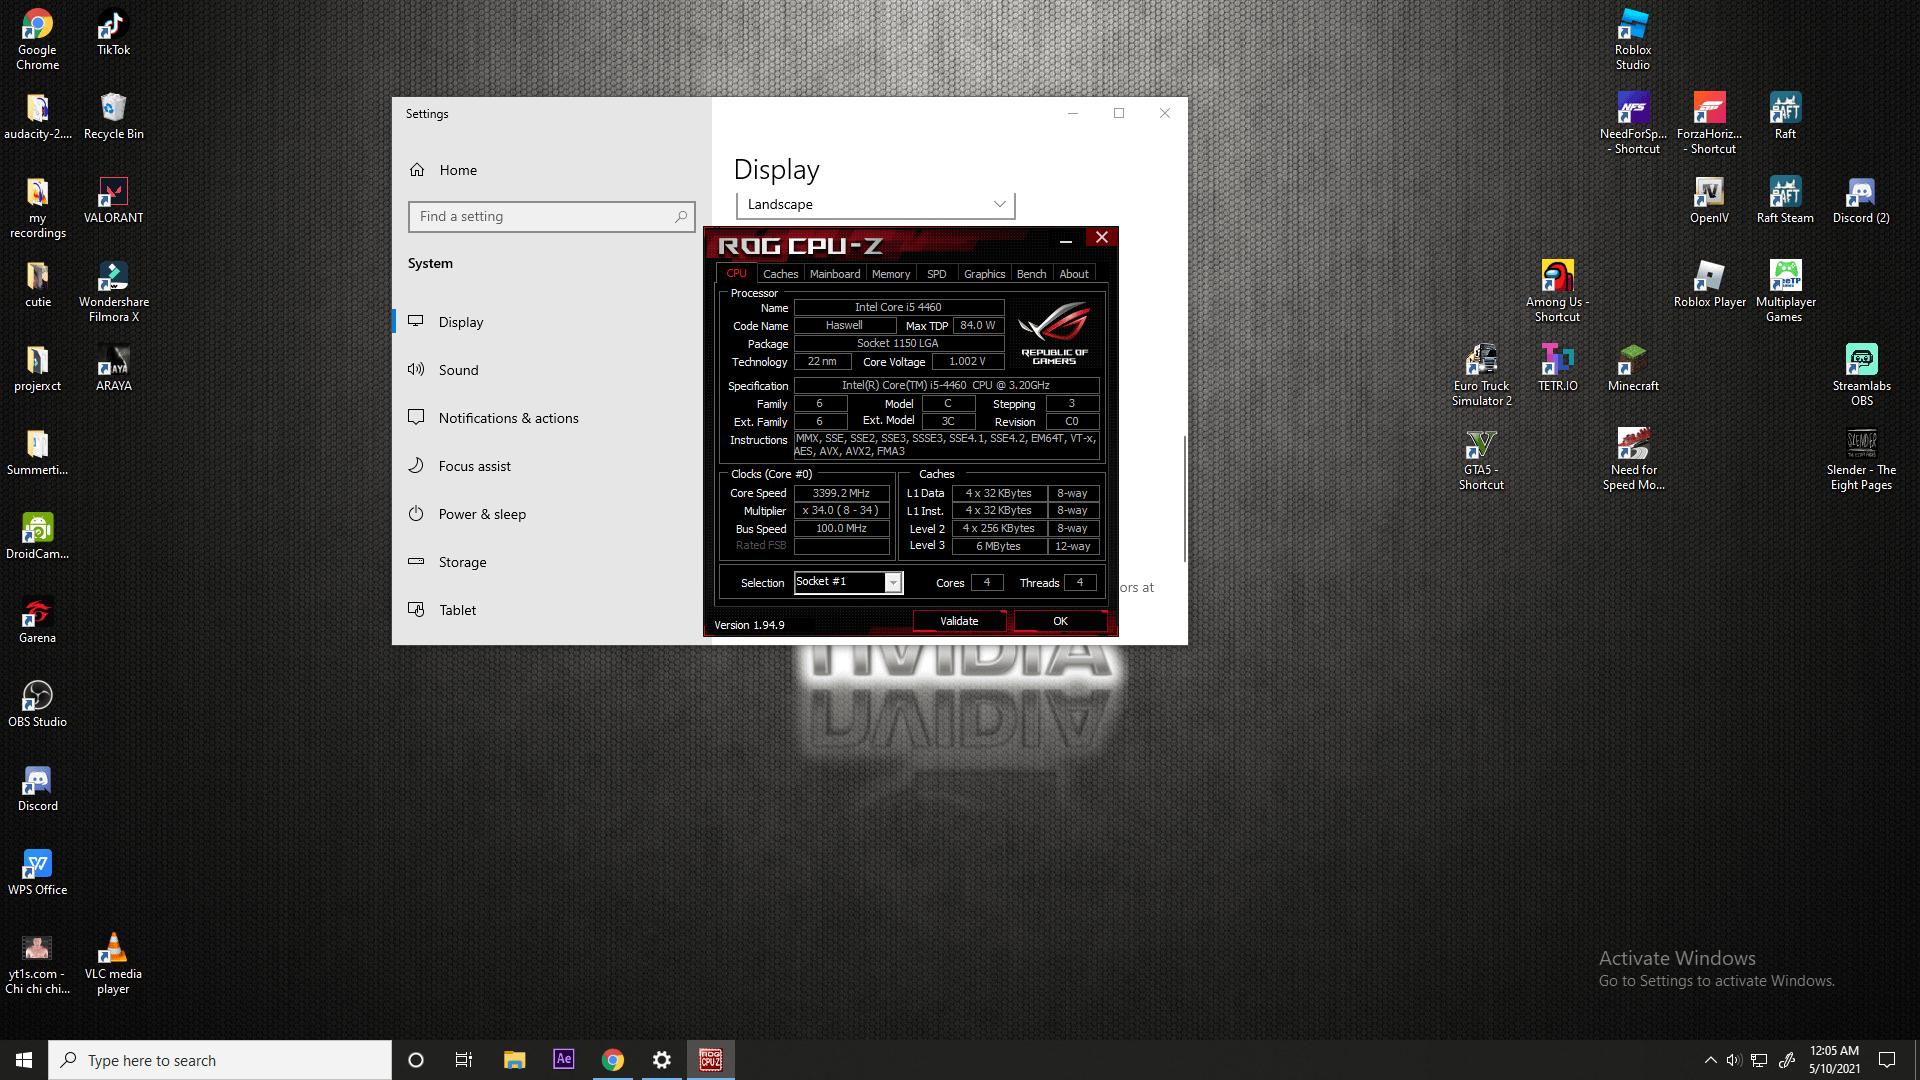Open Roblox Studio desktop shortcut
Viewport: 1920px width, 1080px height.
coord(1633,40)
